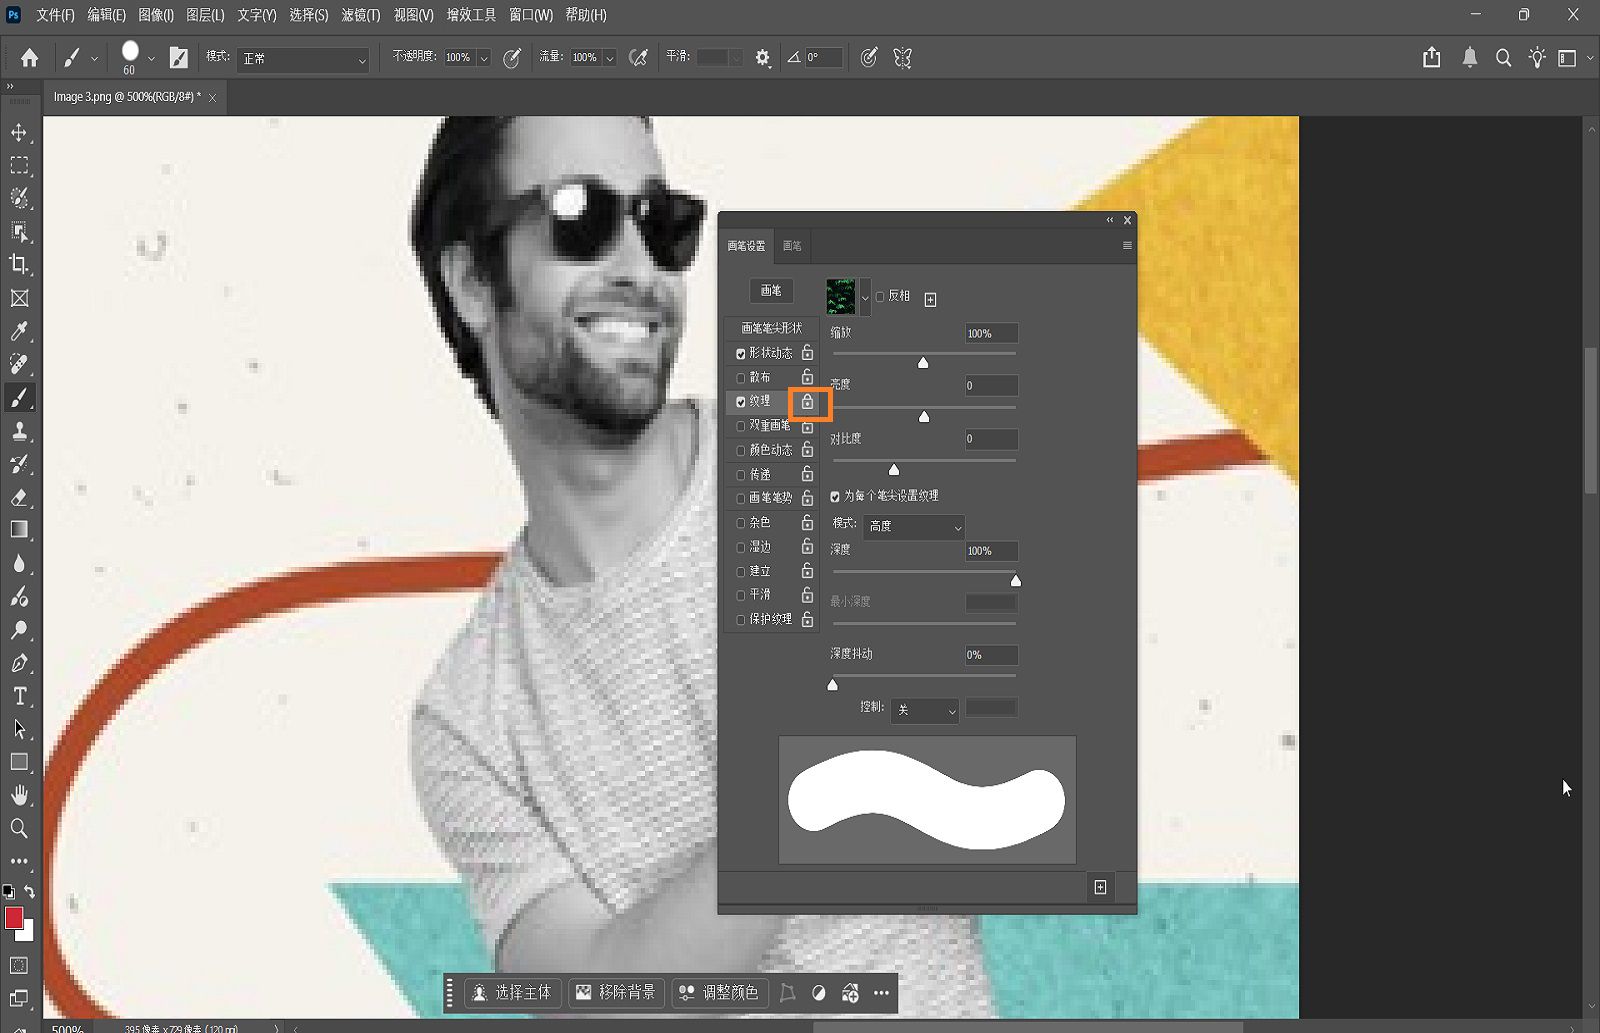The width and height of the screenshot is (1600, 1033).
Task: Select the Gradient tool
Action: click(x=18, y=530)
